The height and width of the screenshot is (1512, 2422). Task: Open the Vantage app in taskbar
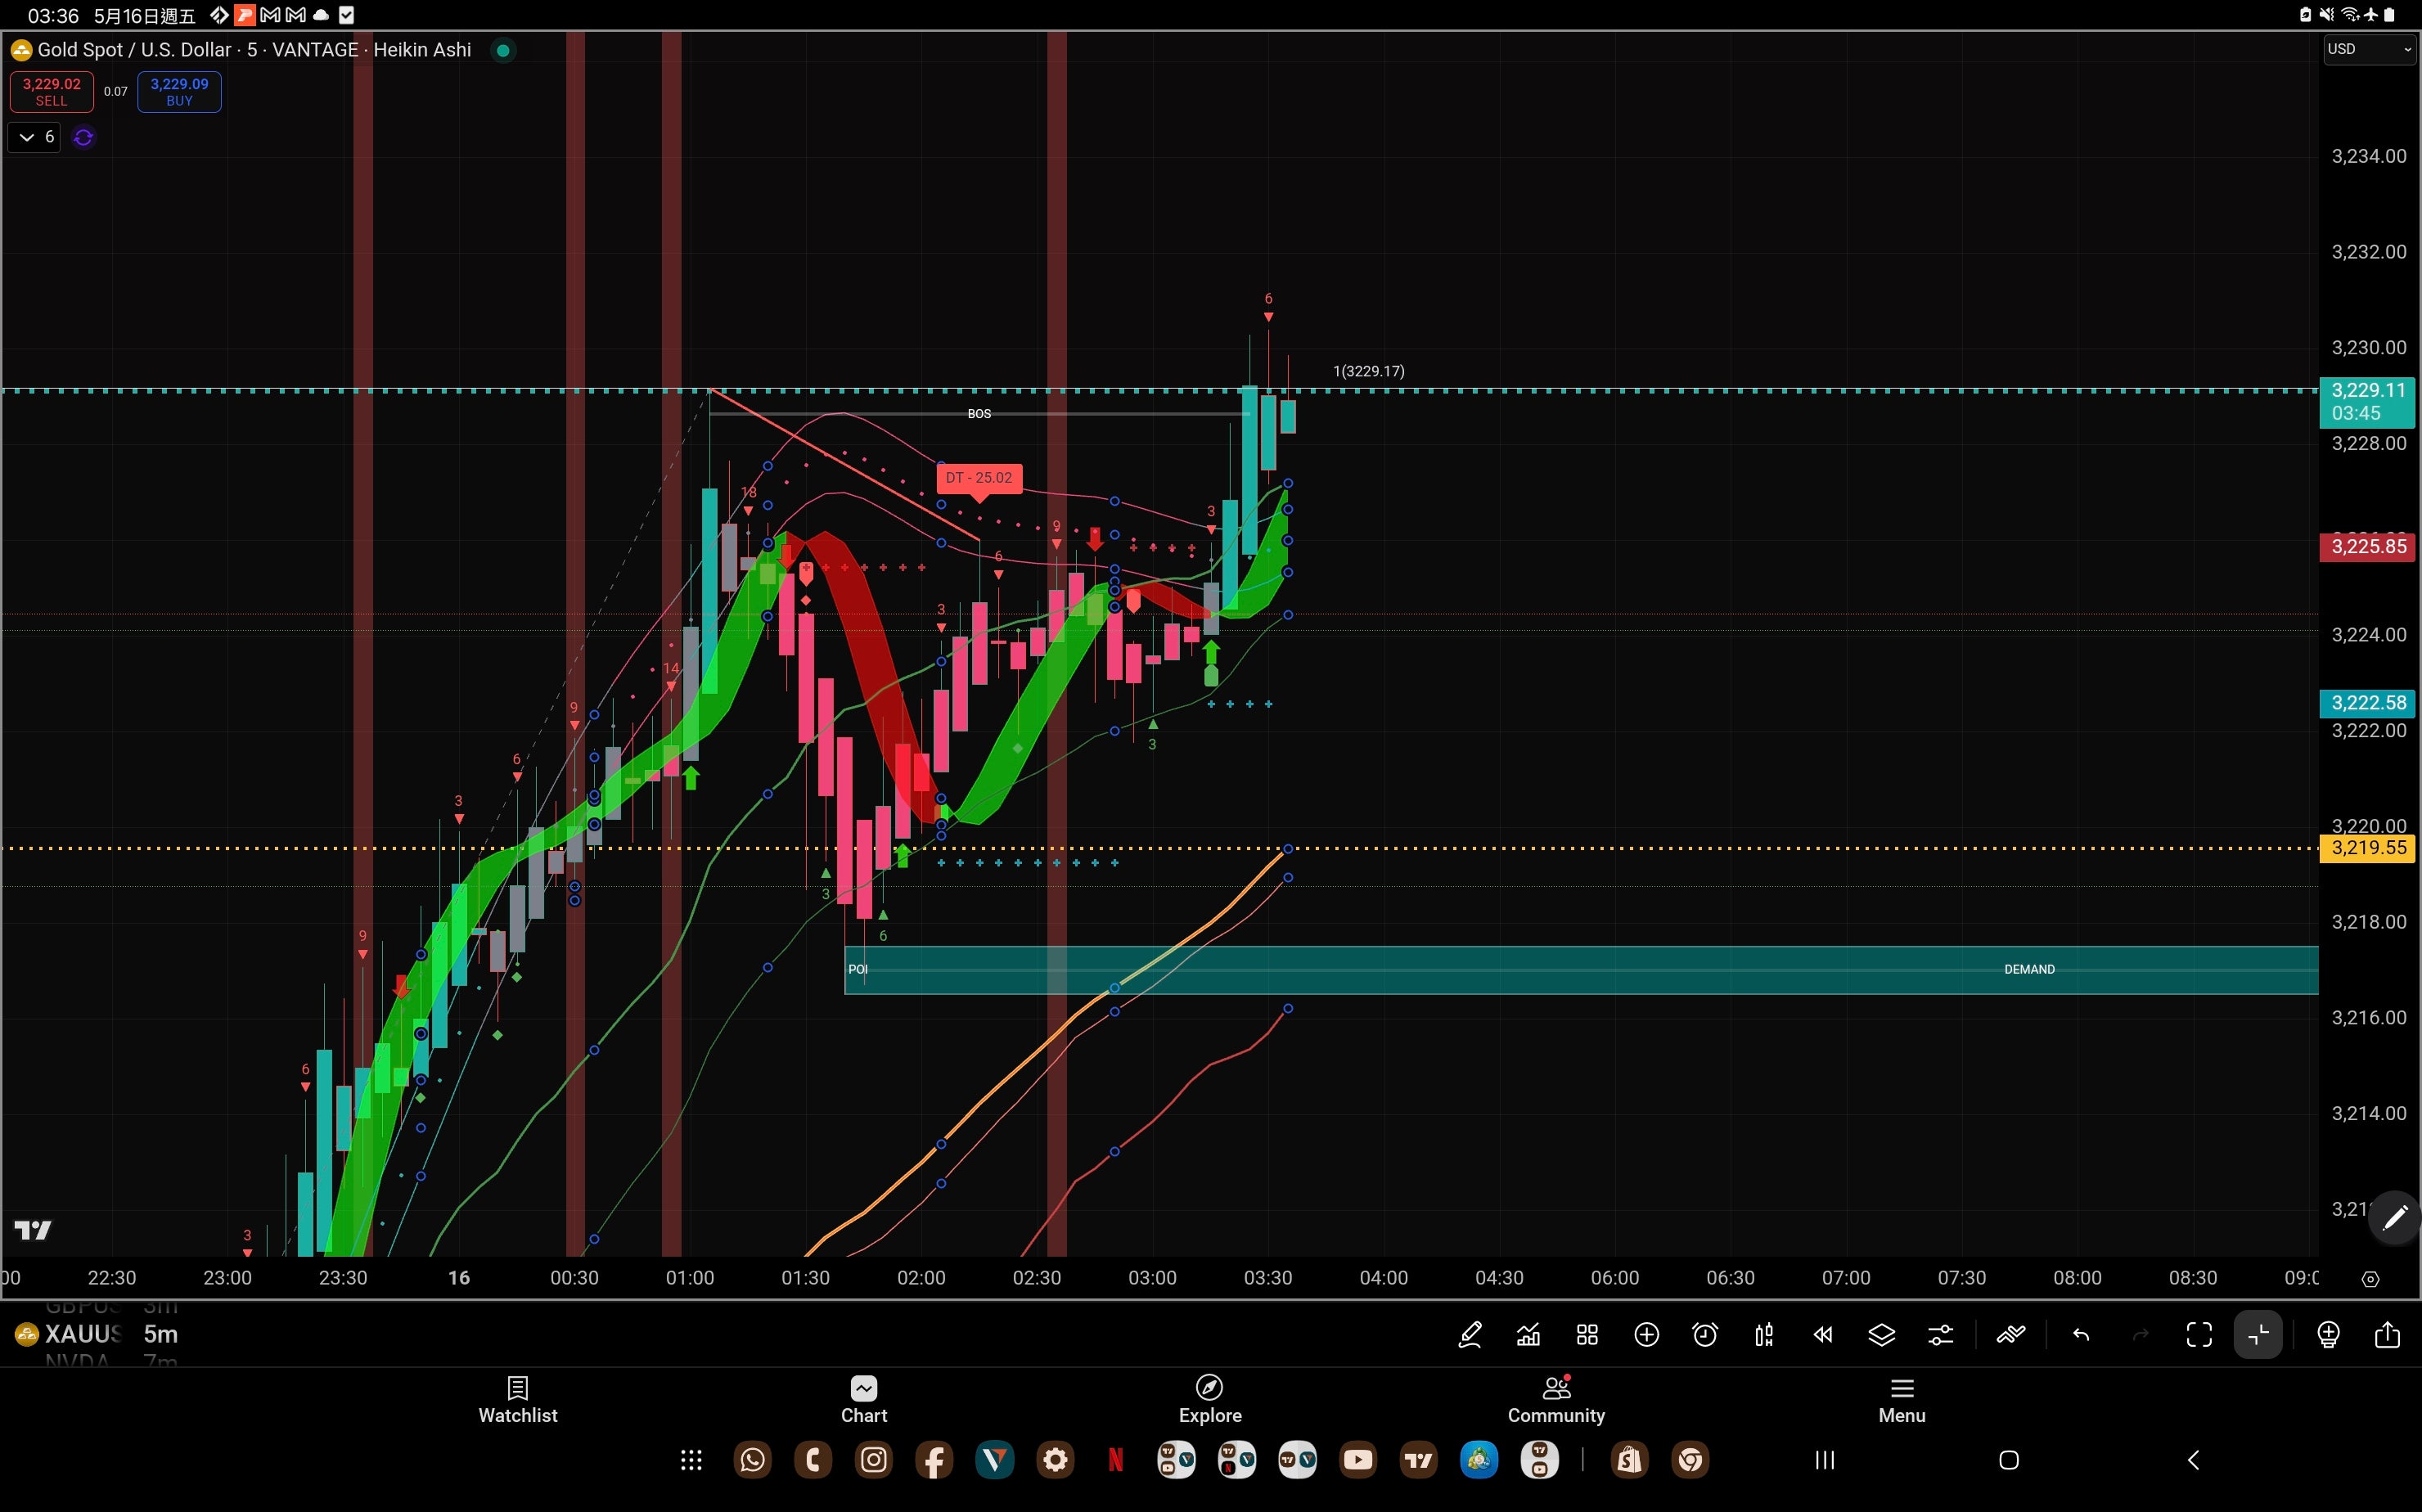click(x=995, y=1460)
